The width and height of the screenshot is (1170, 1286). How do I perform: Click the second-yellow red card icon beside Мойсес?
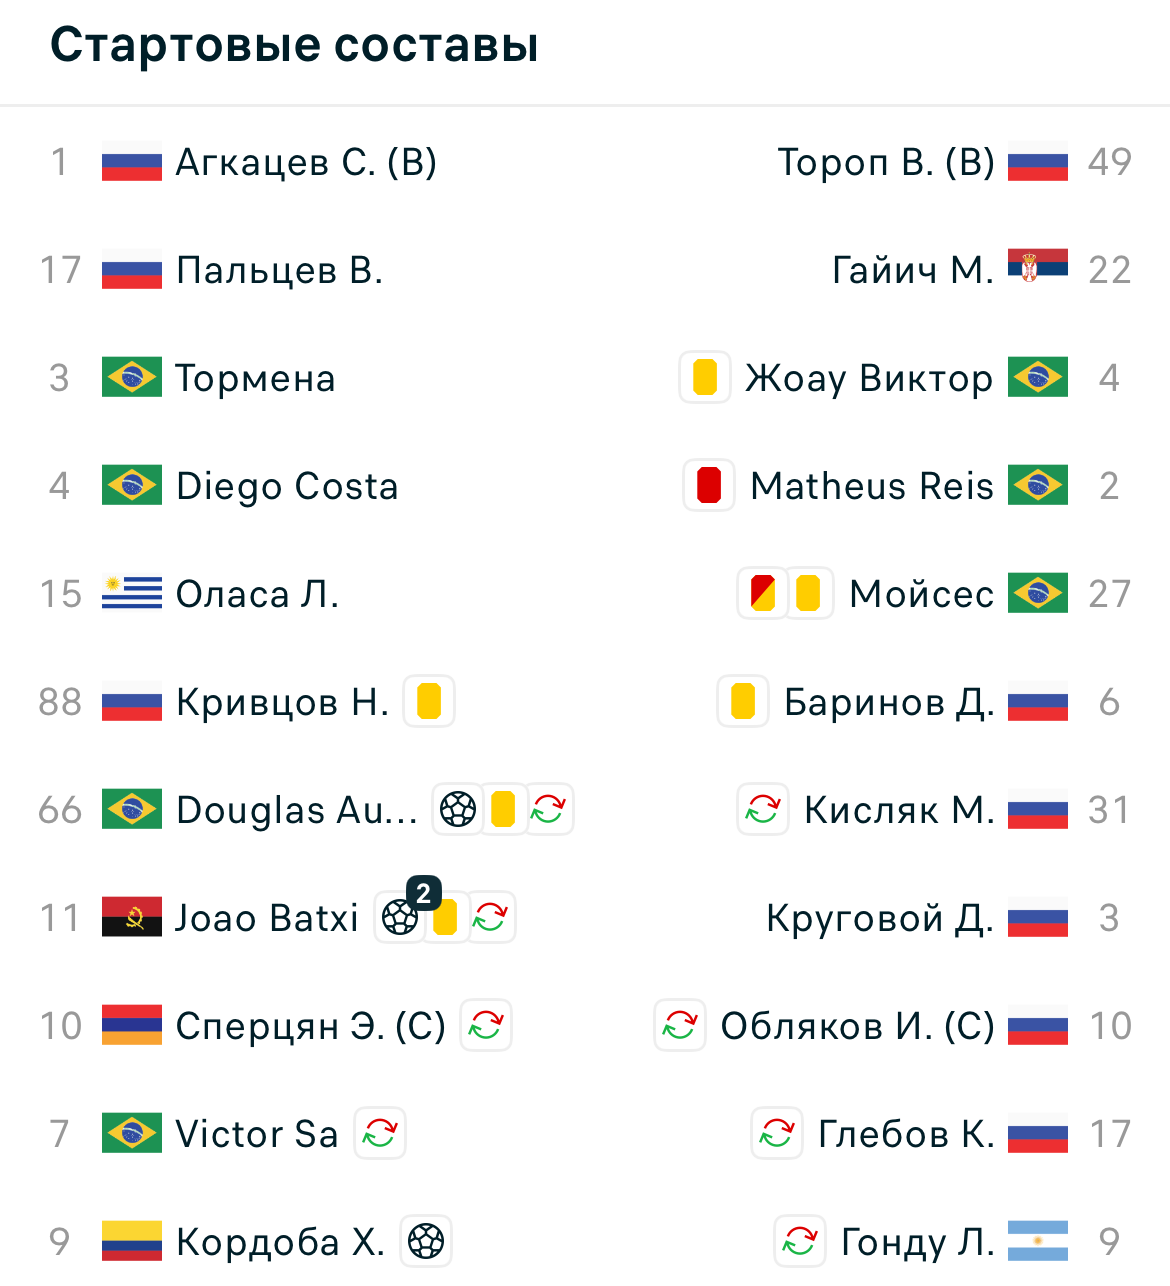point(762,594)
